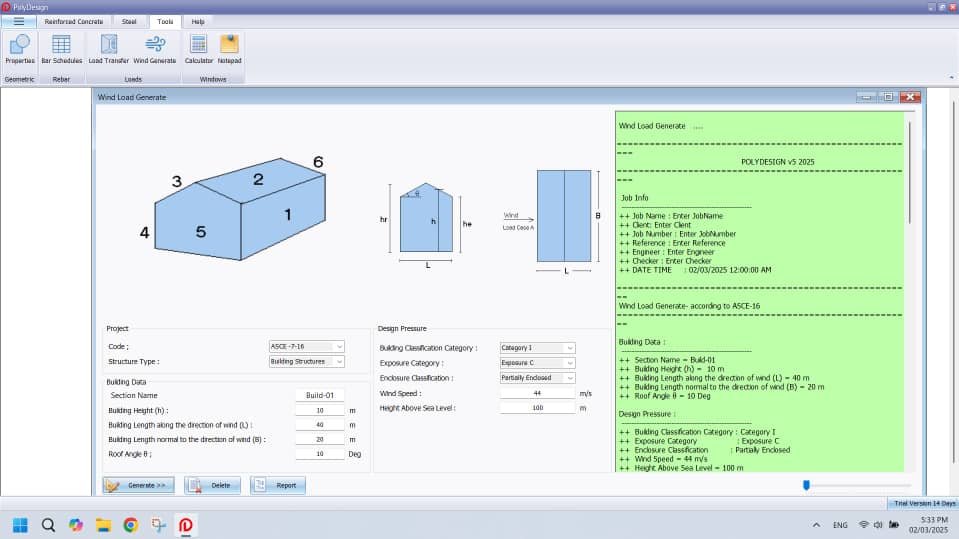This screenshot has height=539, width=959.
Task: Edit the Roof Angle field
Action: (319, 454)
